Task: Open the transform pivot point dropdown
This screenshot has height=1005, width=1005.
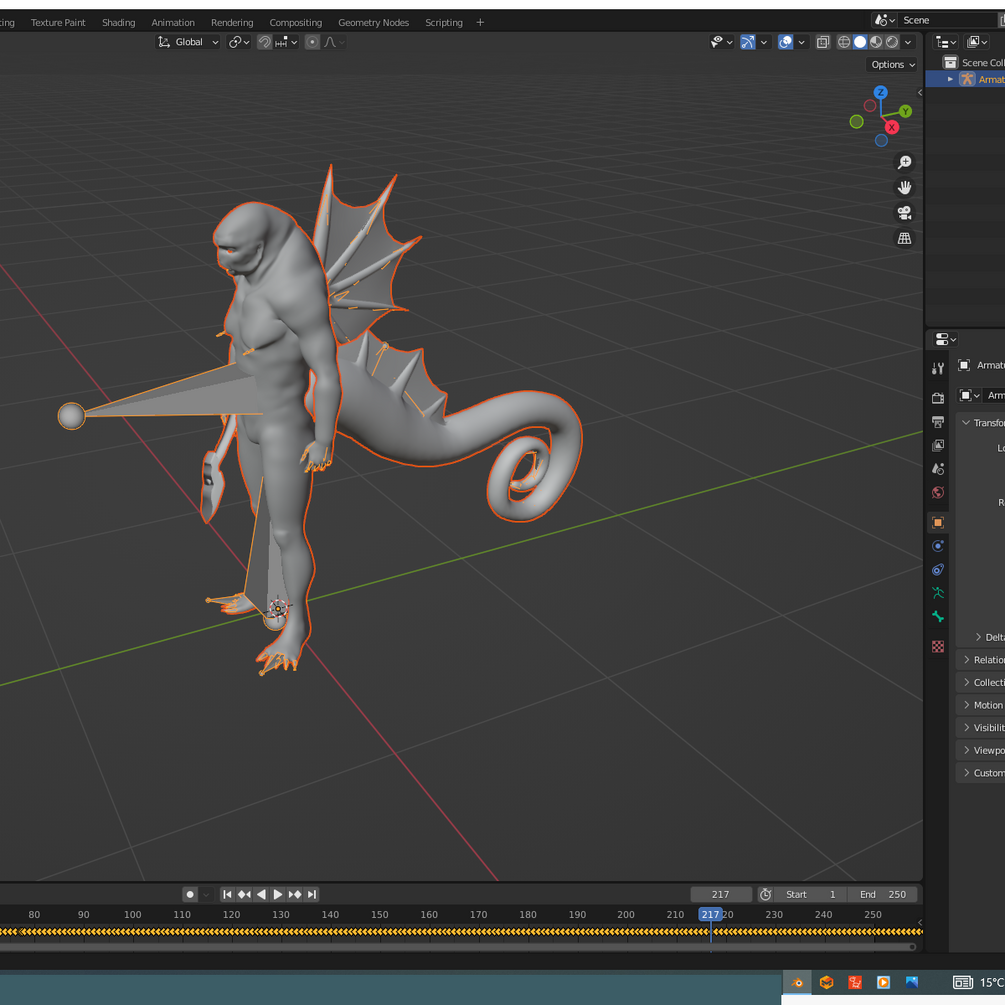Action: coord(239,42)
